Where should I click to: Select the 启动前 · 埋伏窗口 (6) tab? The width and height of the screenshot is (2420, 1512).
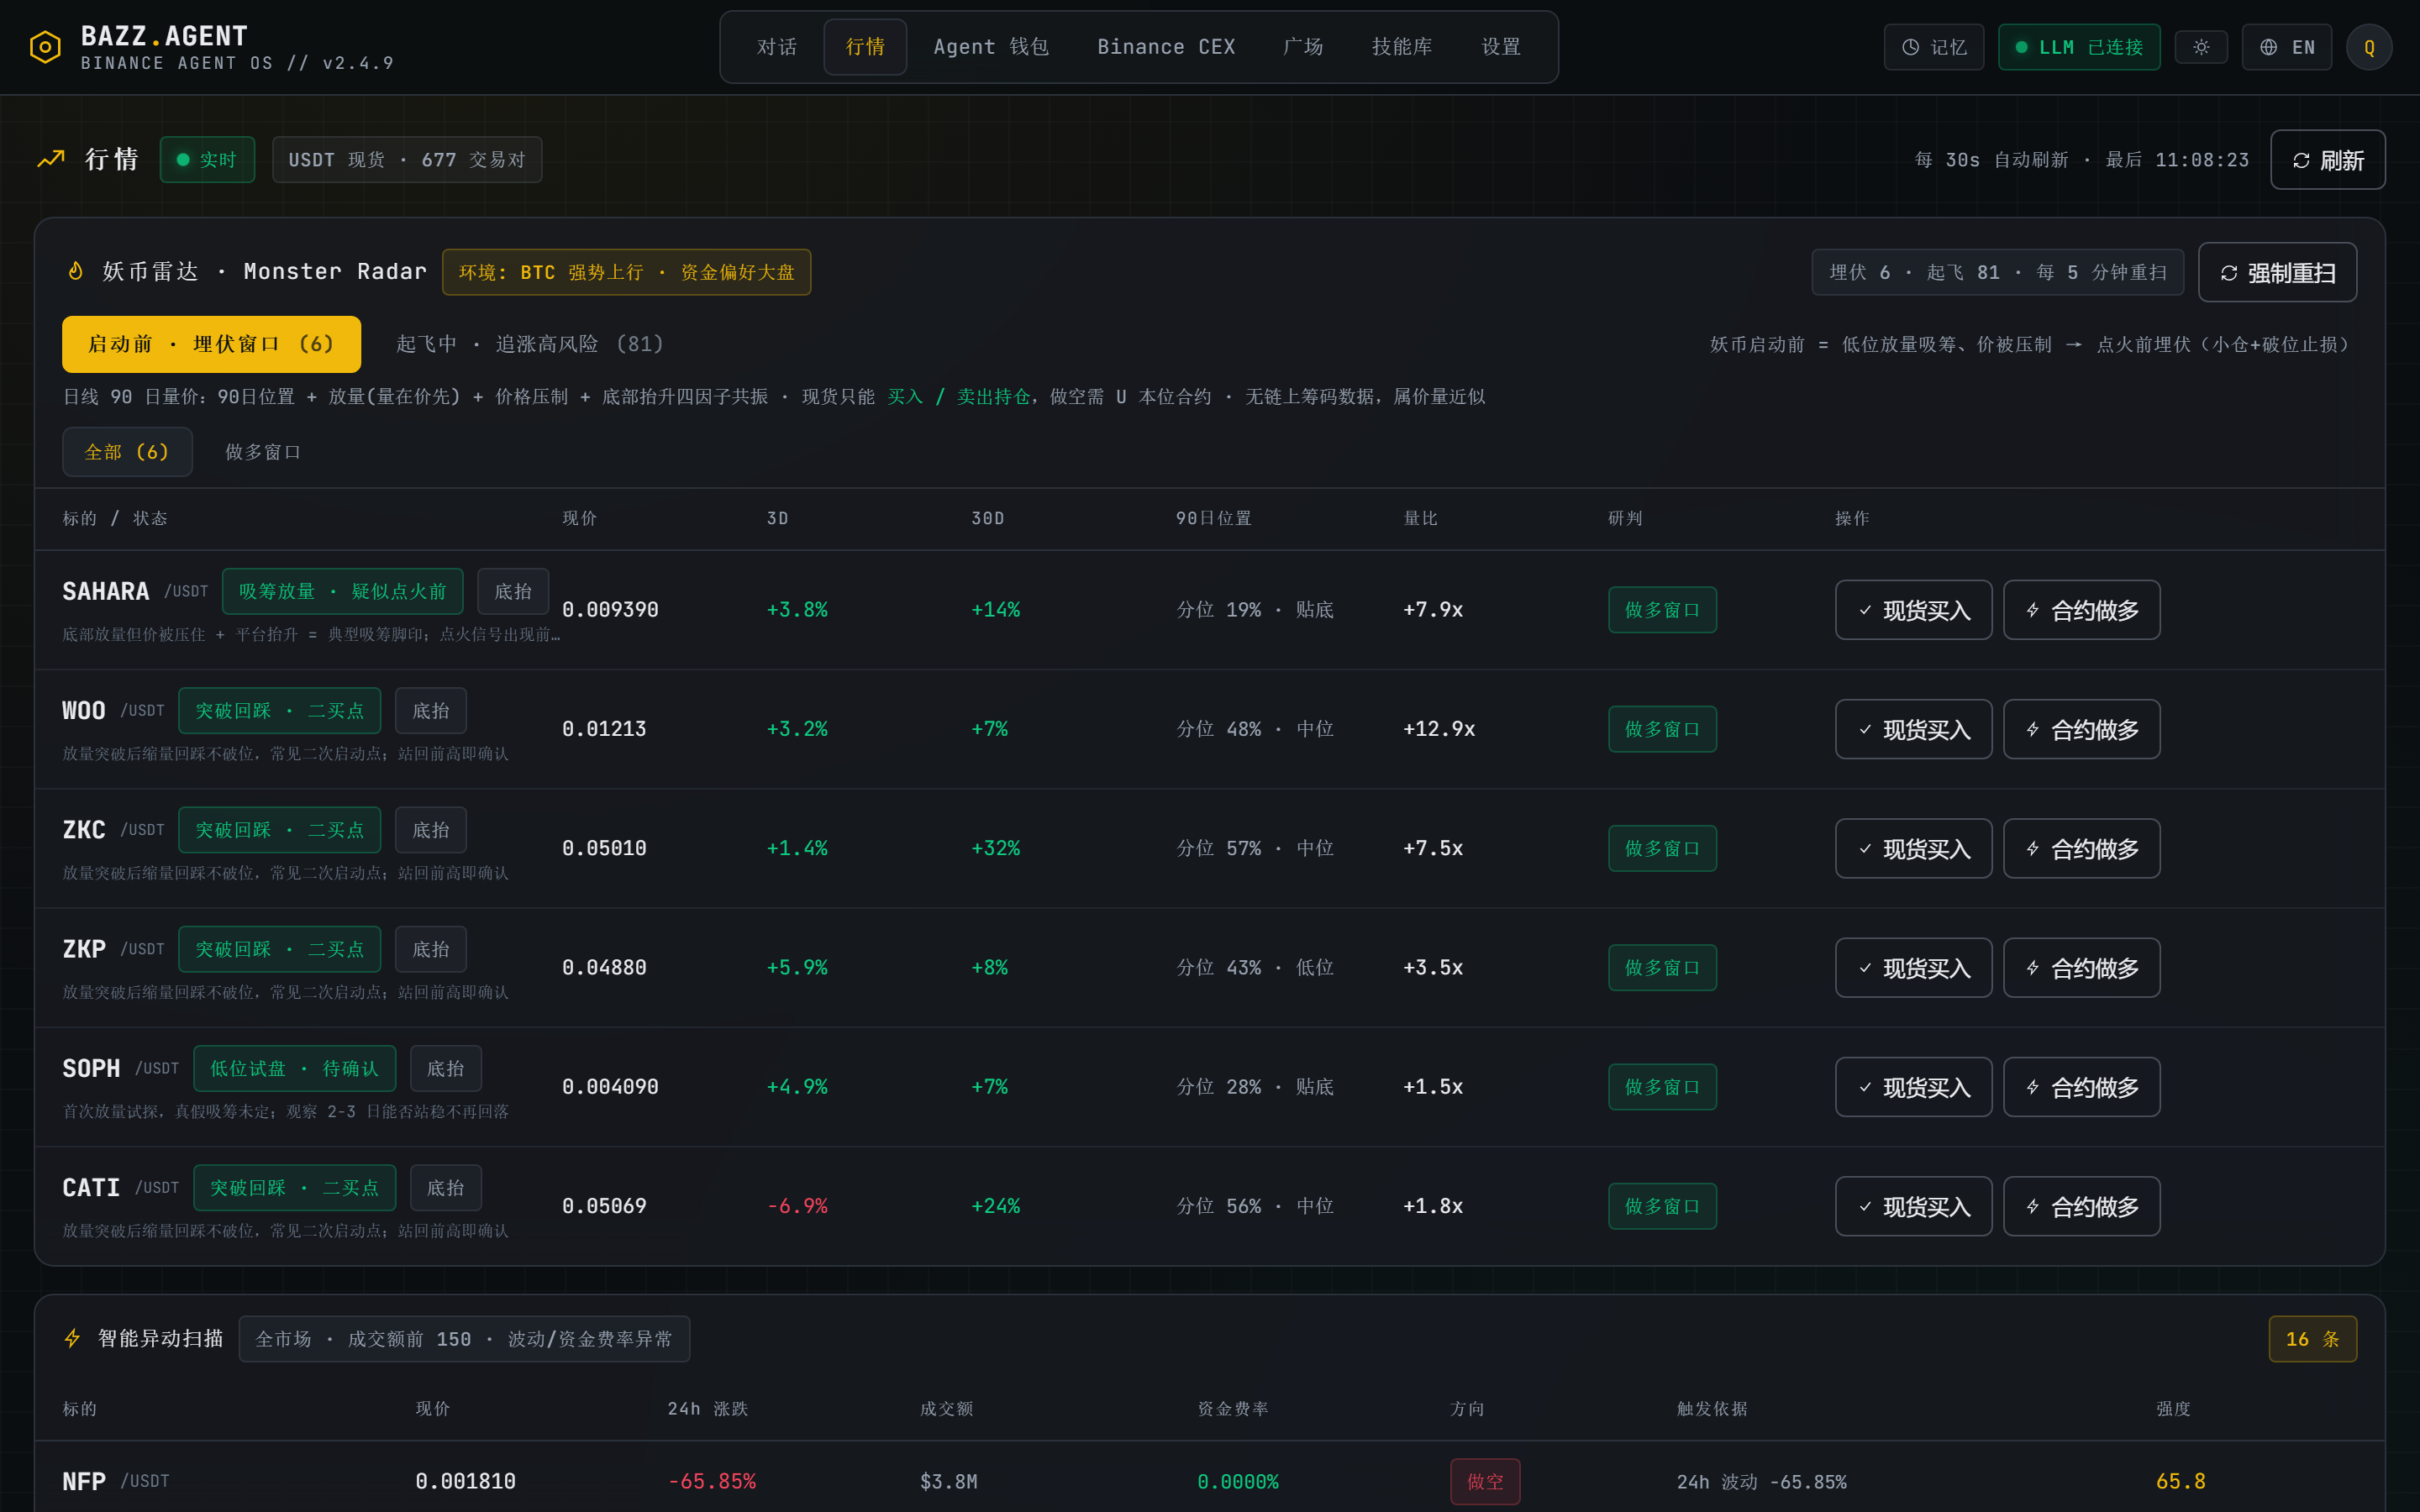211,344
